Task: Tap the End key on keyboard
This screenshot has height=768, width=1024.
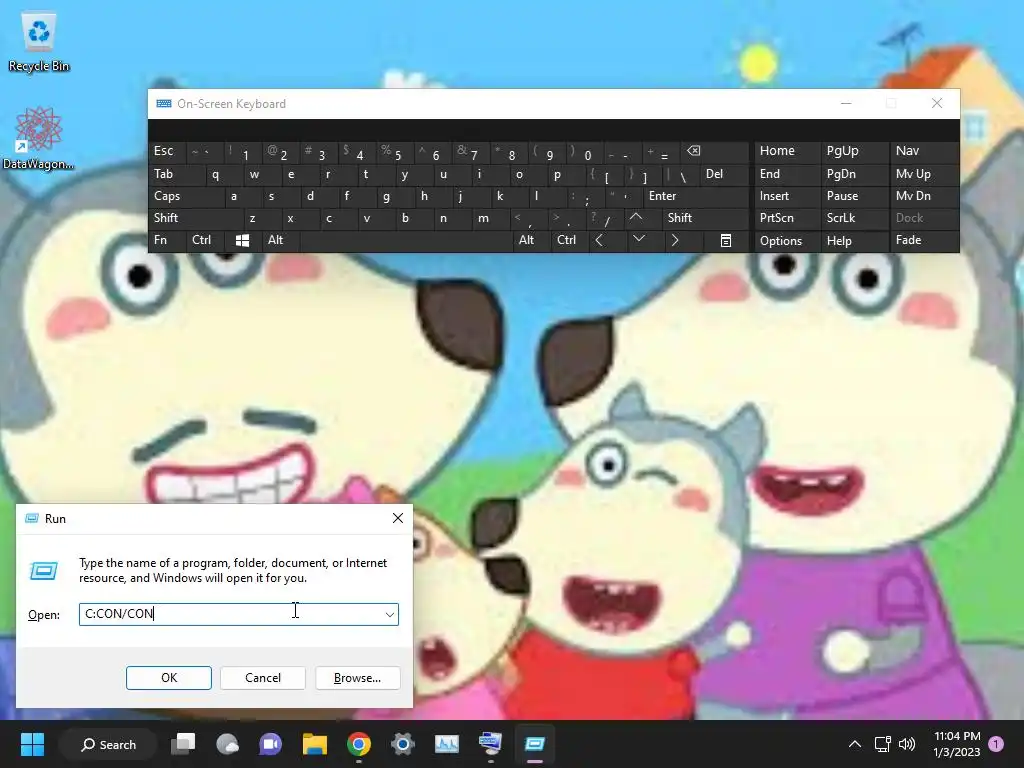Action: click(x=786, y=174)
